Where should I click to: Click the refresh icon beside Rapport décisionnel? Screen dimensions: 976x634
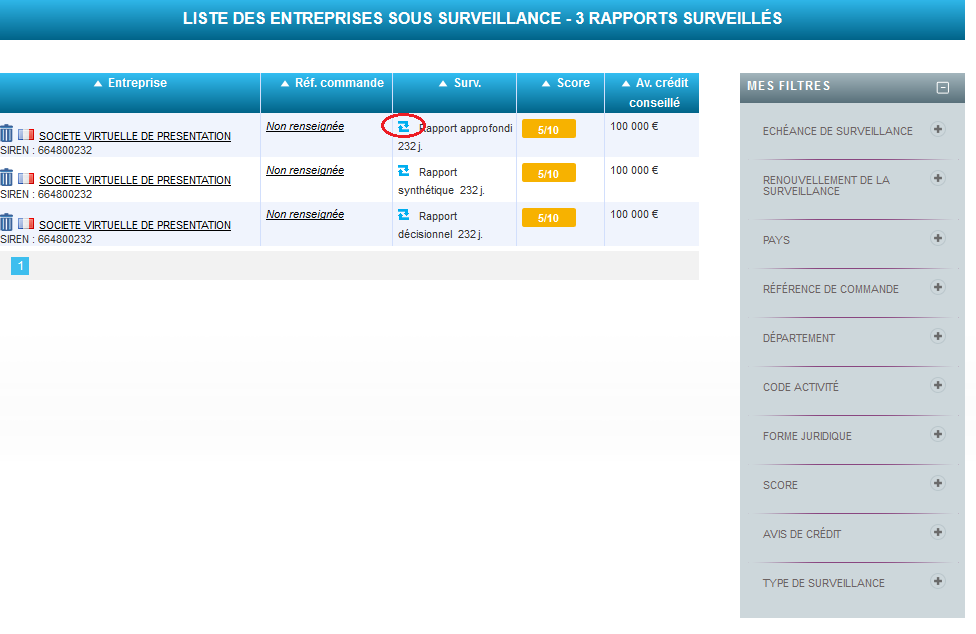click(x=404, y=215)
